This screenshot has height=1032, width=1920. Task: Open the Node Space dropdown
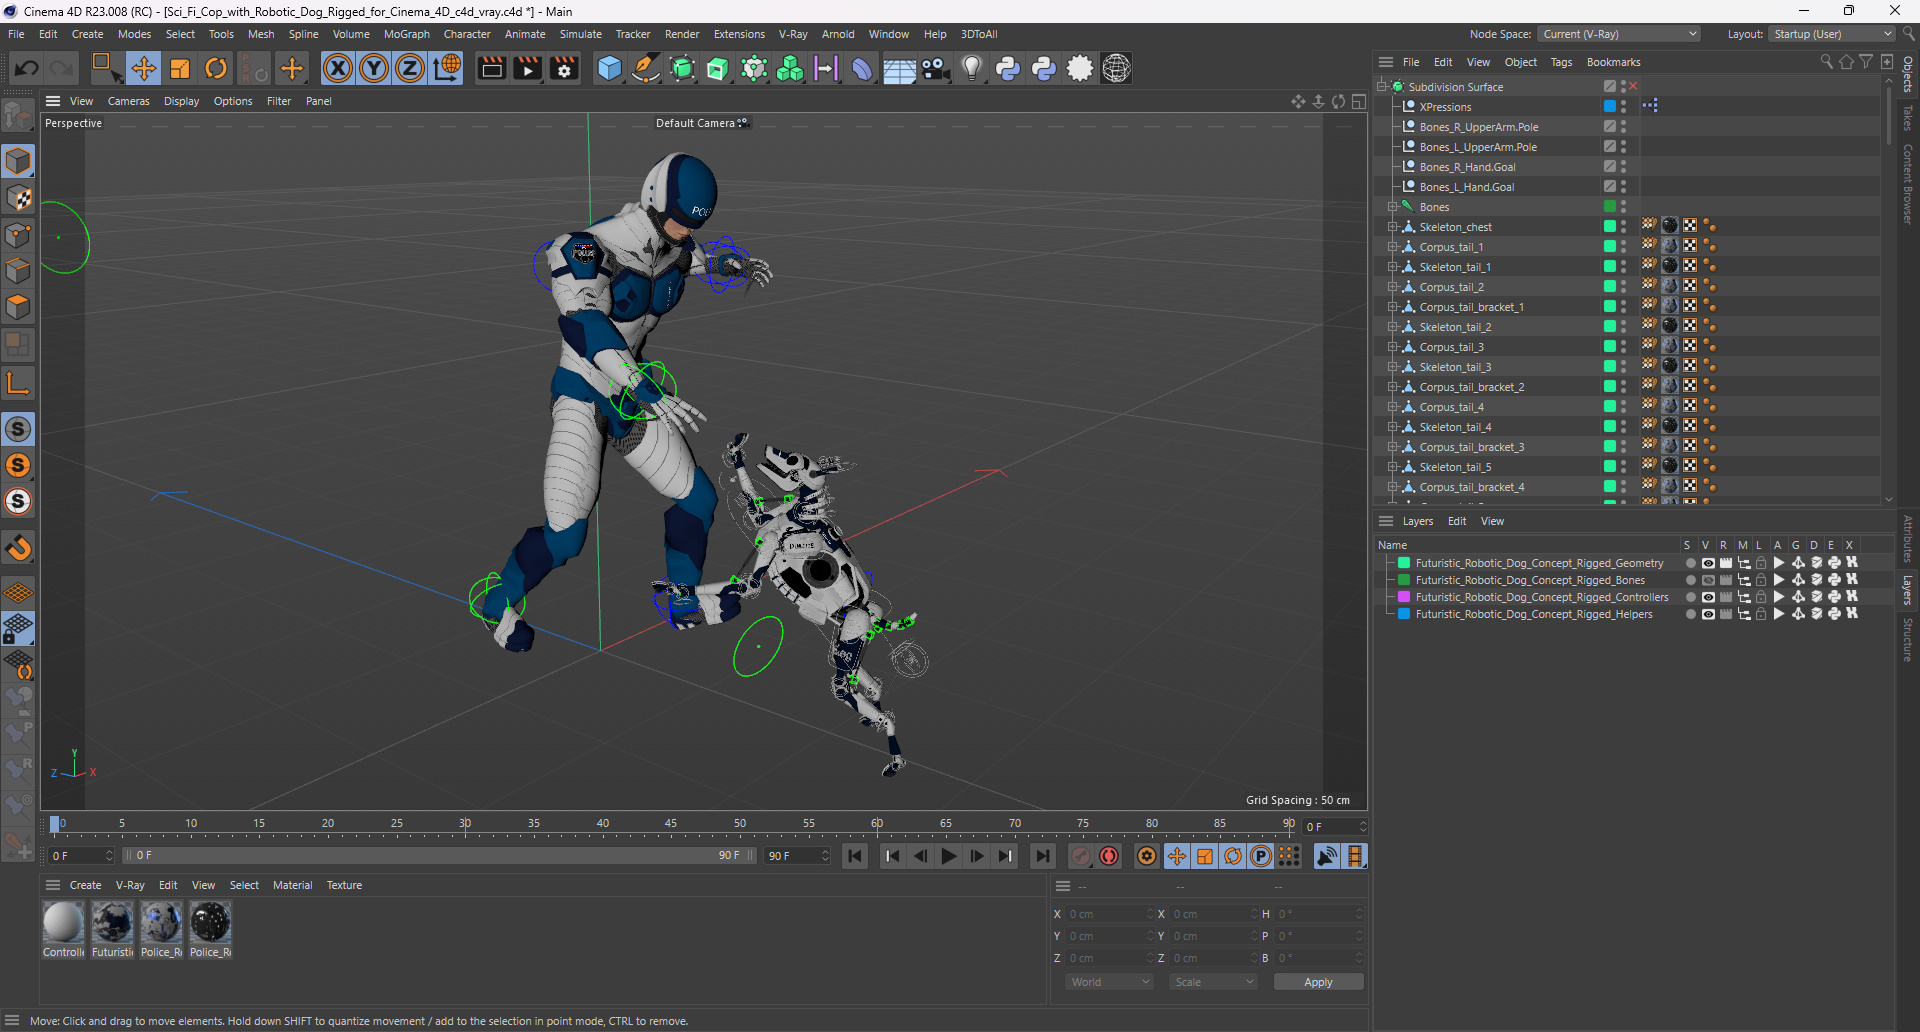click(x=1619, y=34)
